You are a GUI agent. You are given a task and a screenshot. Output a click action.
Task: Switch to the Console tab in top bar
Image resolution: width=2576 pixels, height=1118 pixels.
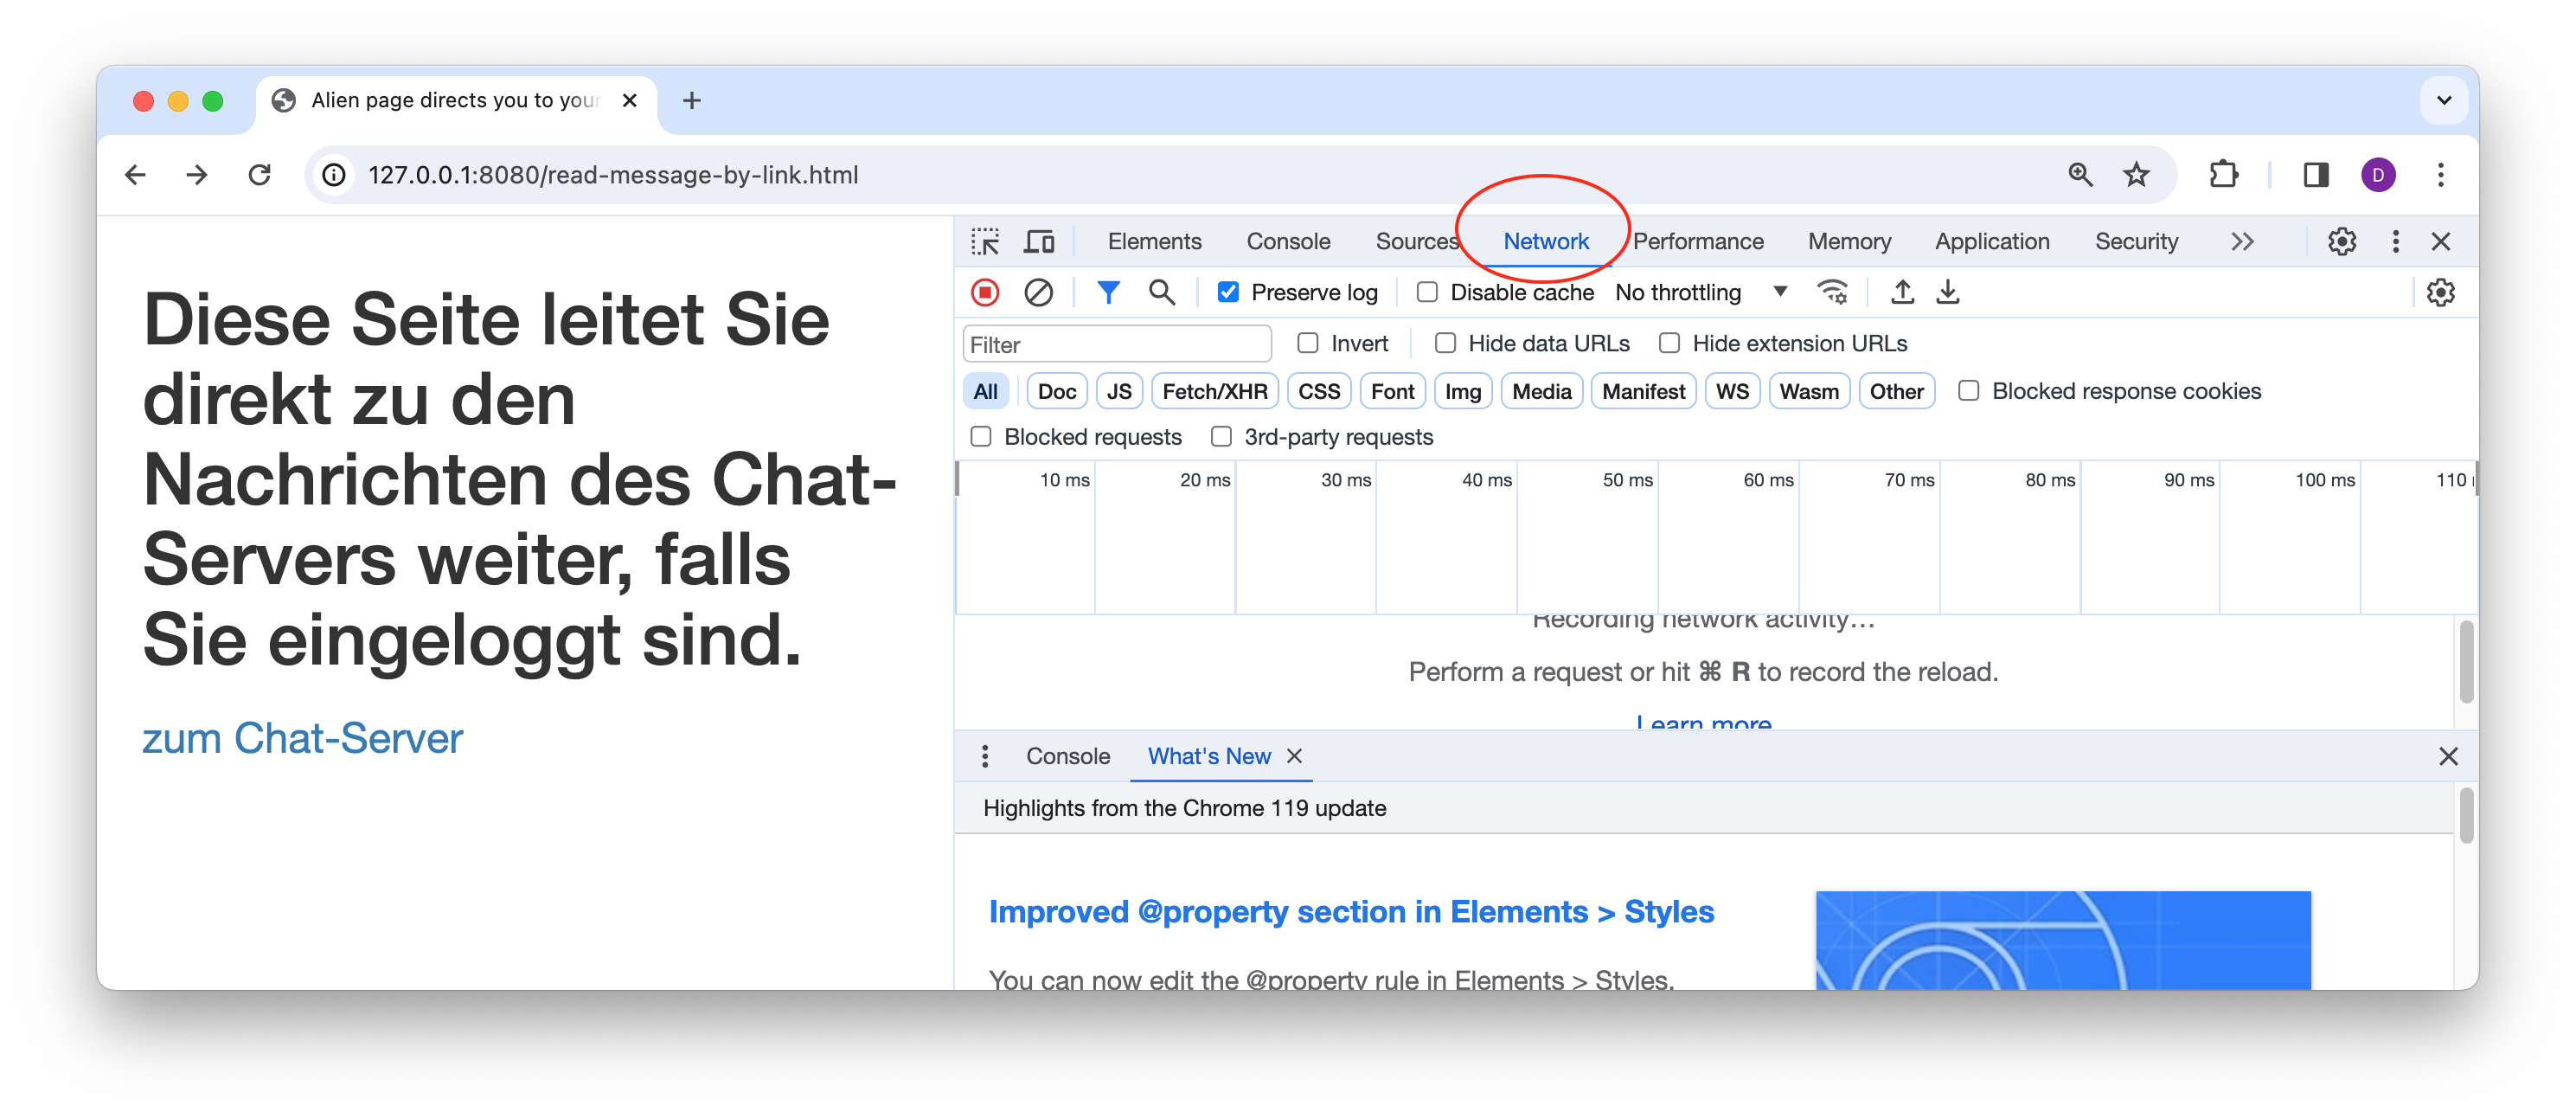pyautogui.click(x=1288, y=242)
